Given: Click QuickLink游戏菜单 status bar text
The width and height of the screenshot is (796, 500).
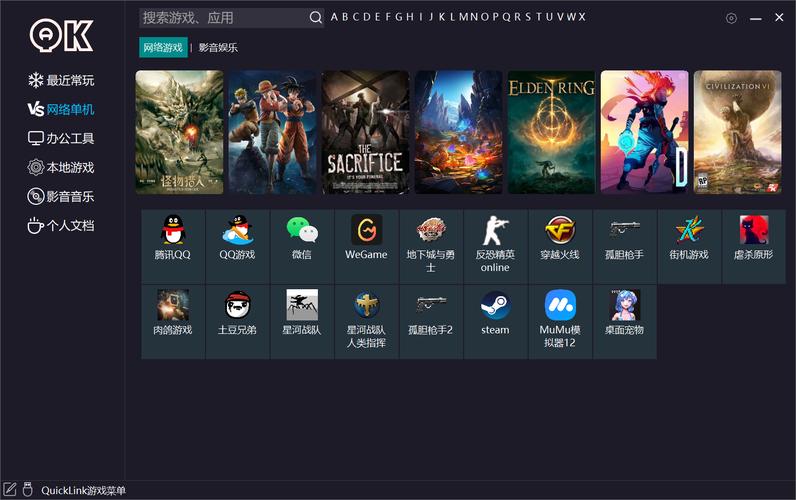Looking at the screenshot, I should pyautogui.click(x=83, y=490).
